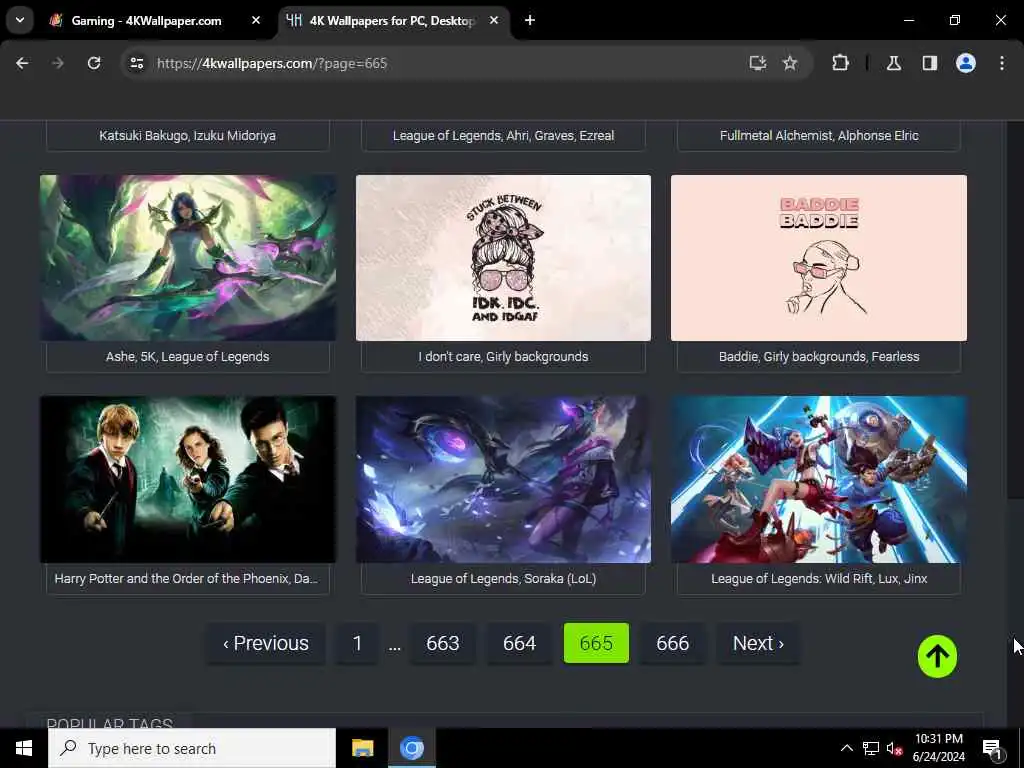Image resolution: width=1024 pixels, height=768 pixels.
Task: Go to page 666
Action: [x=673, y=643]
